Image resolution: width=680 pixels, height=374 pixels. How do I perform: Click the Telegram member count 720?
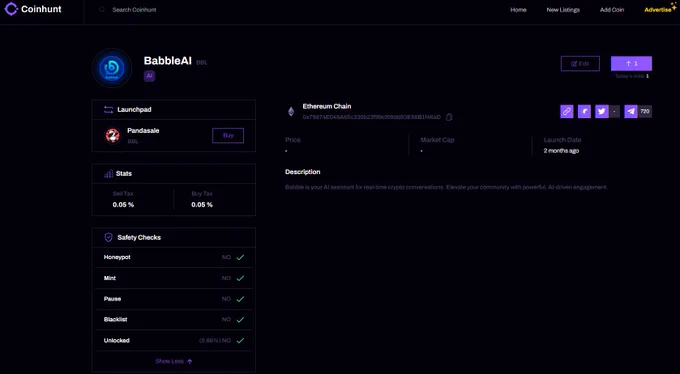pyautogui.click(x=645, y=112)
